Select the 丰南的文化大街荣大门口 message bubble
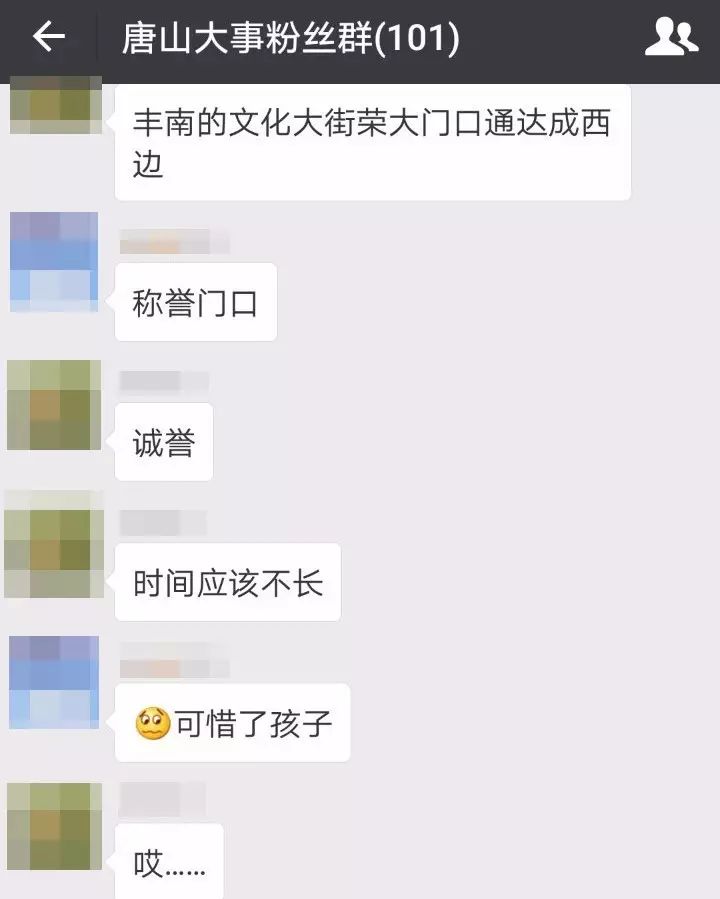Image resolution: width=720 pixels, height=899 pixels. point(373,142)
